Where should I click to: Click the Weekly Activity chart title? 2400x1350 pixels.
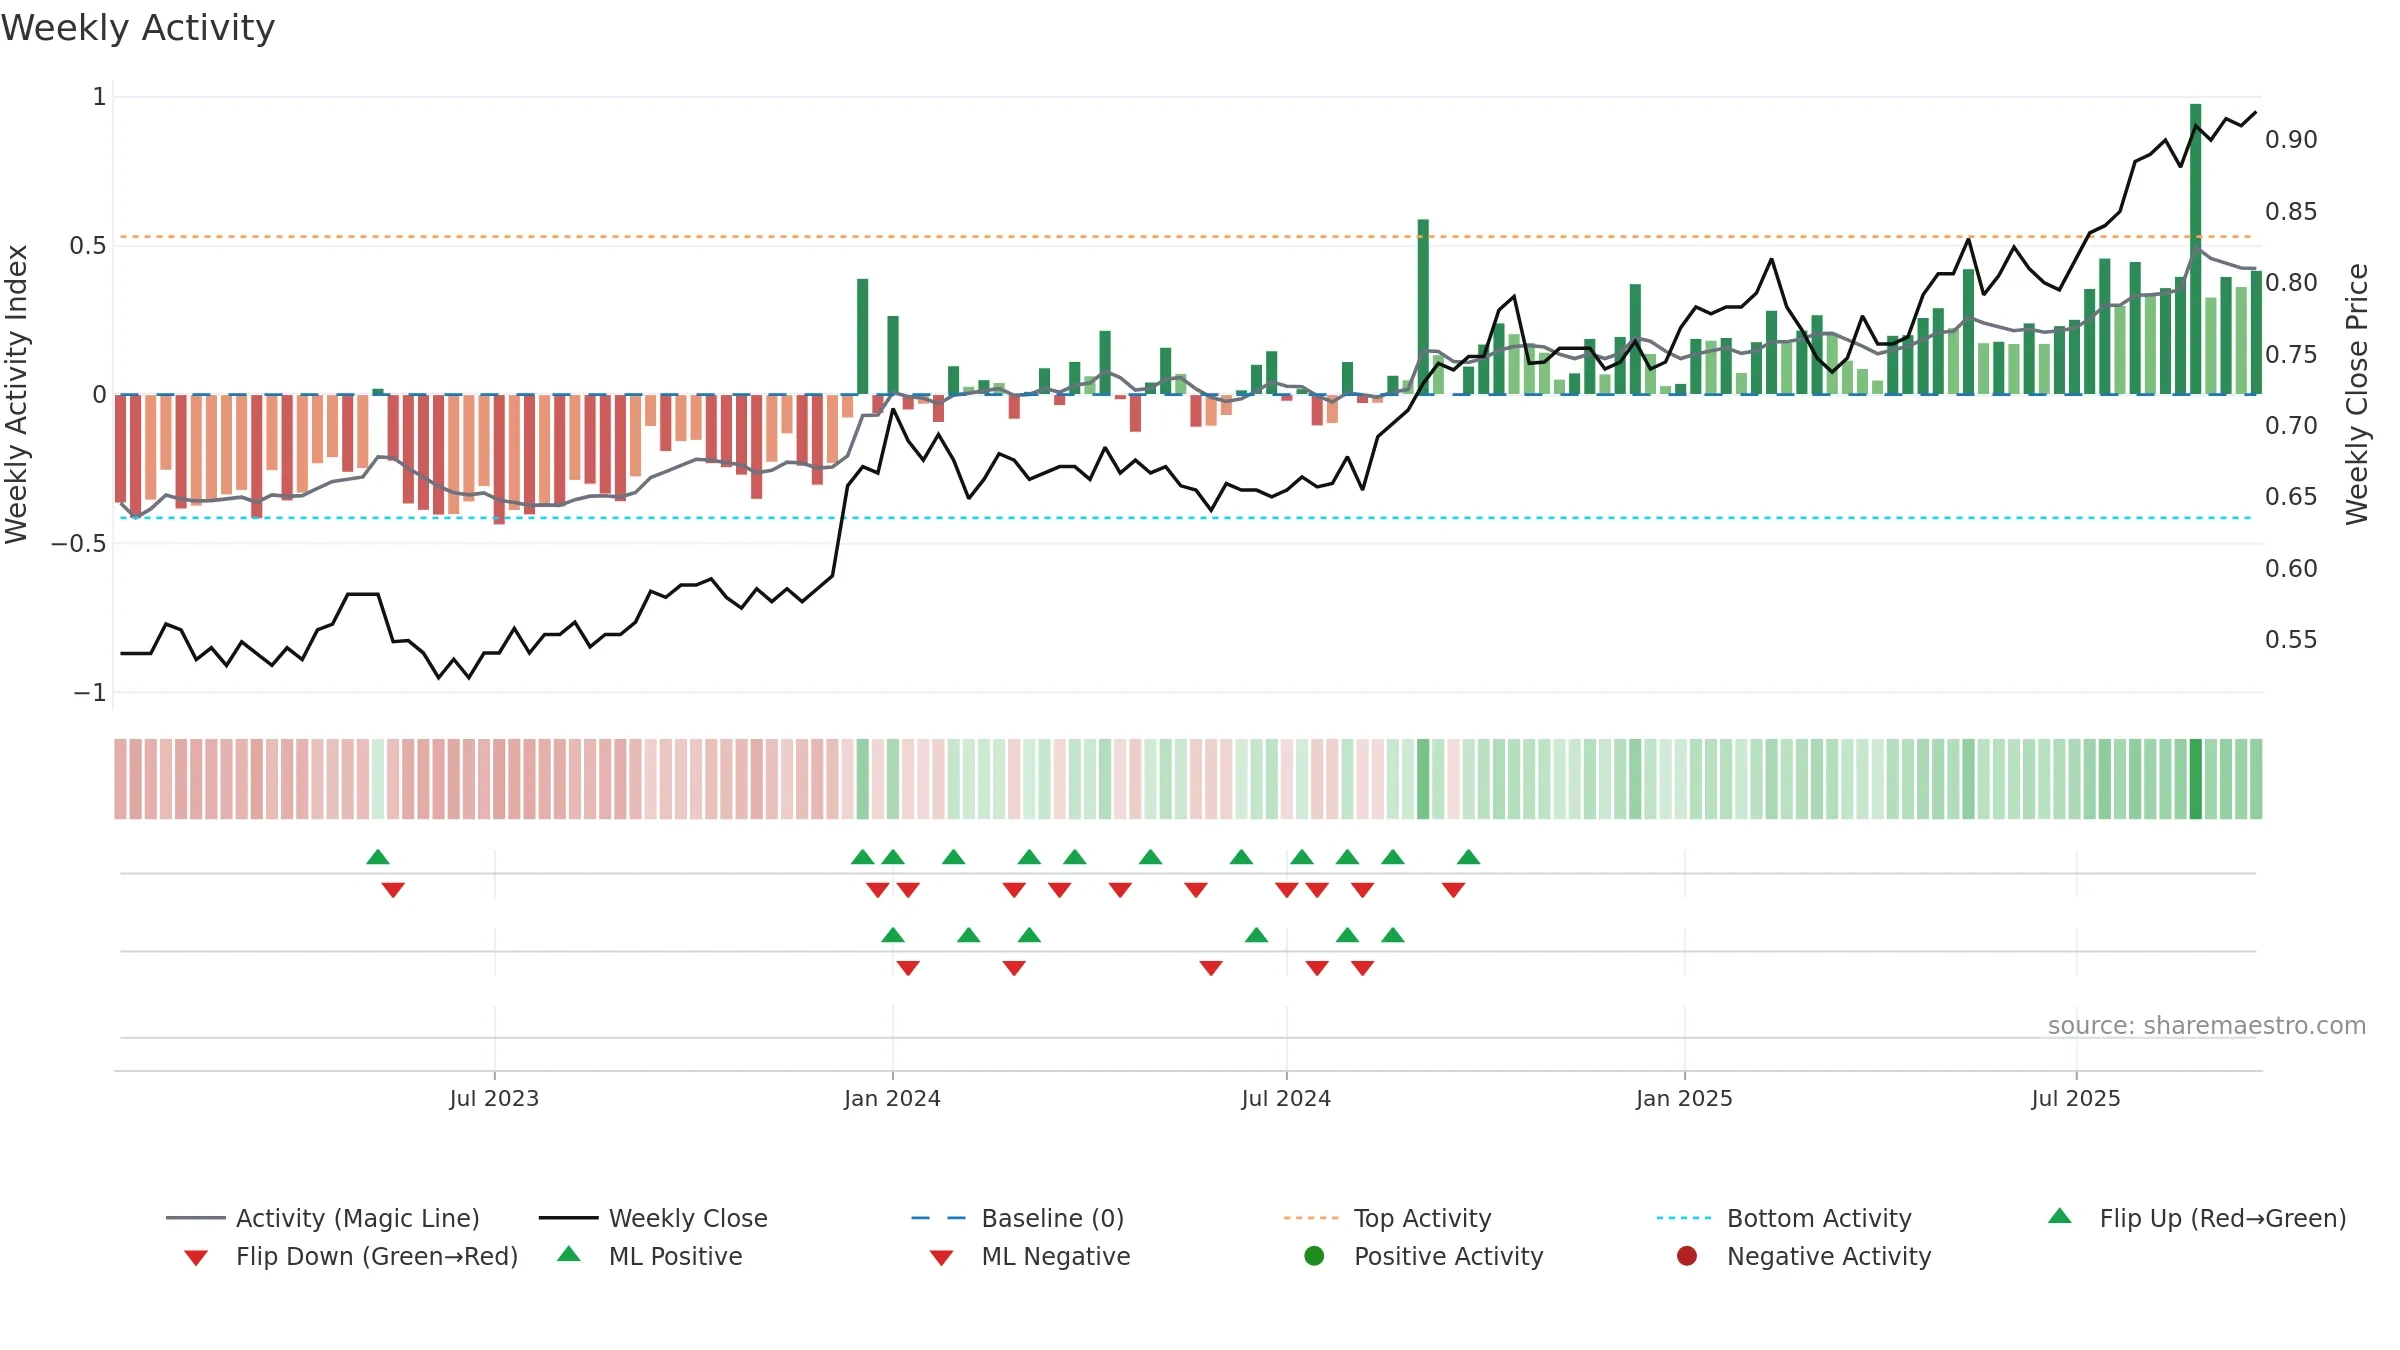(138, 28)
